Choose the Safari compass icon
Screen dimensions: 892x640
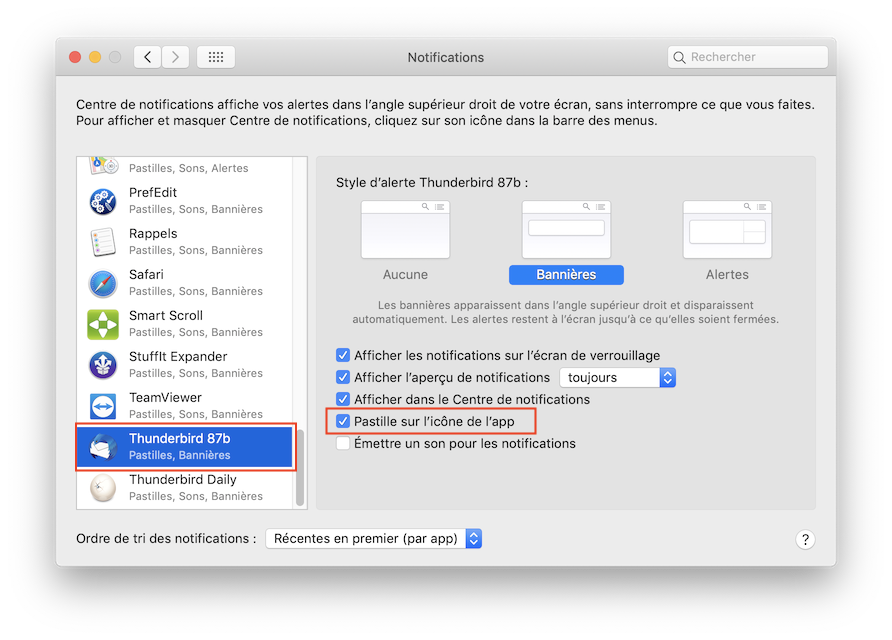[x=103, y=283]
